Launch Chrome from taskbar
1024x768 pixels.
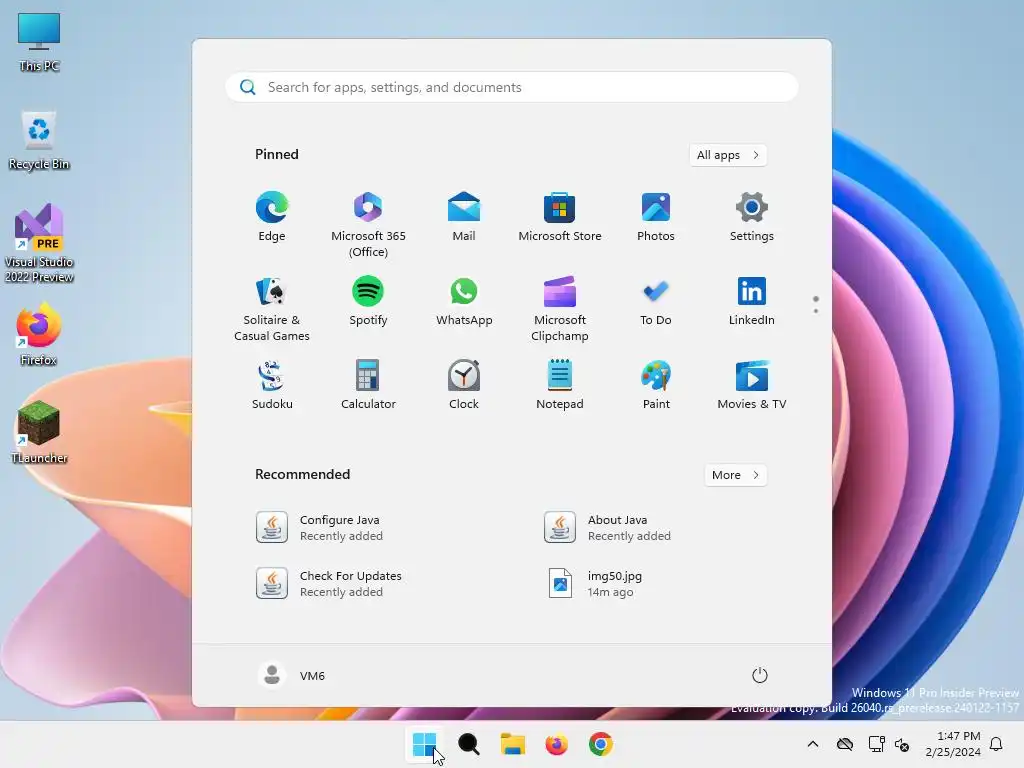[601, 744]
